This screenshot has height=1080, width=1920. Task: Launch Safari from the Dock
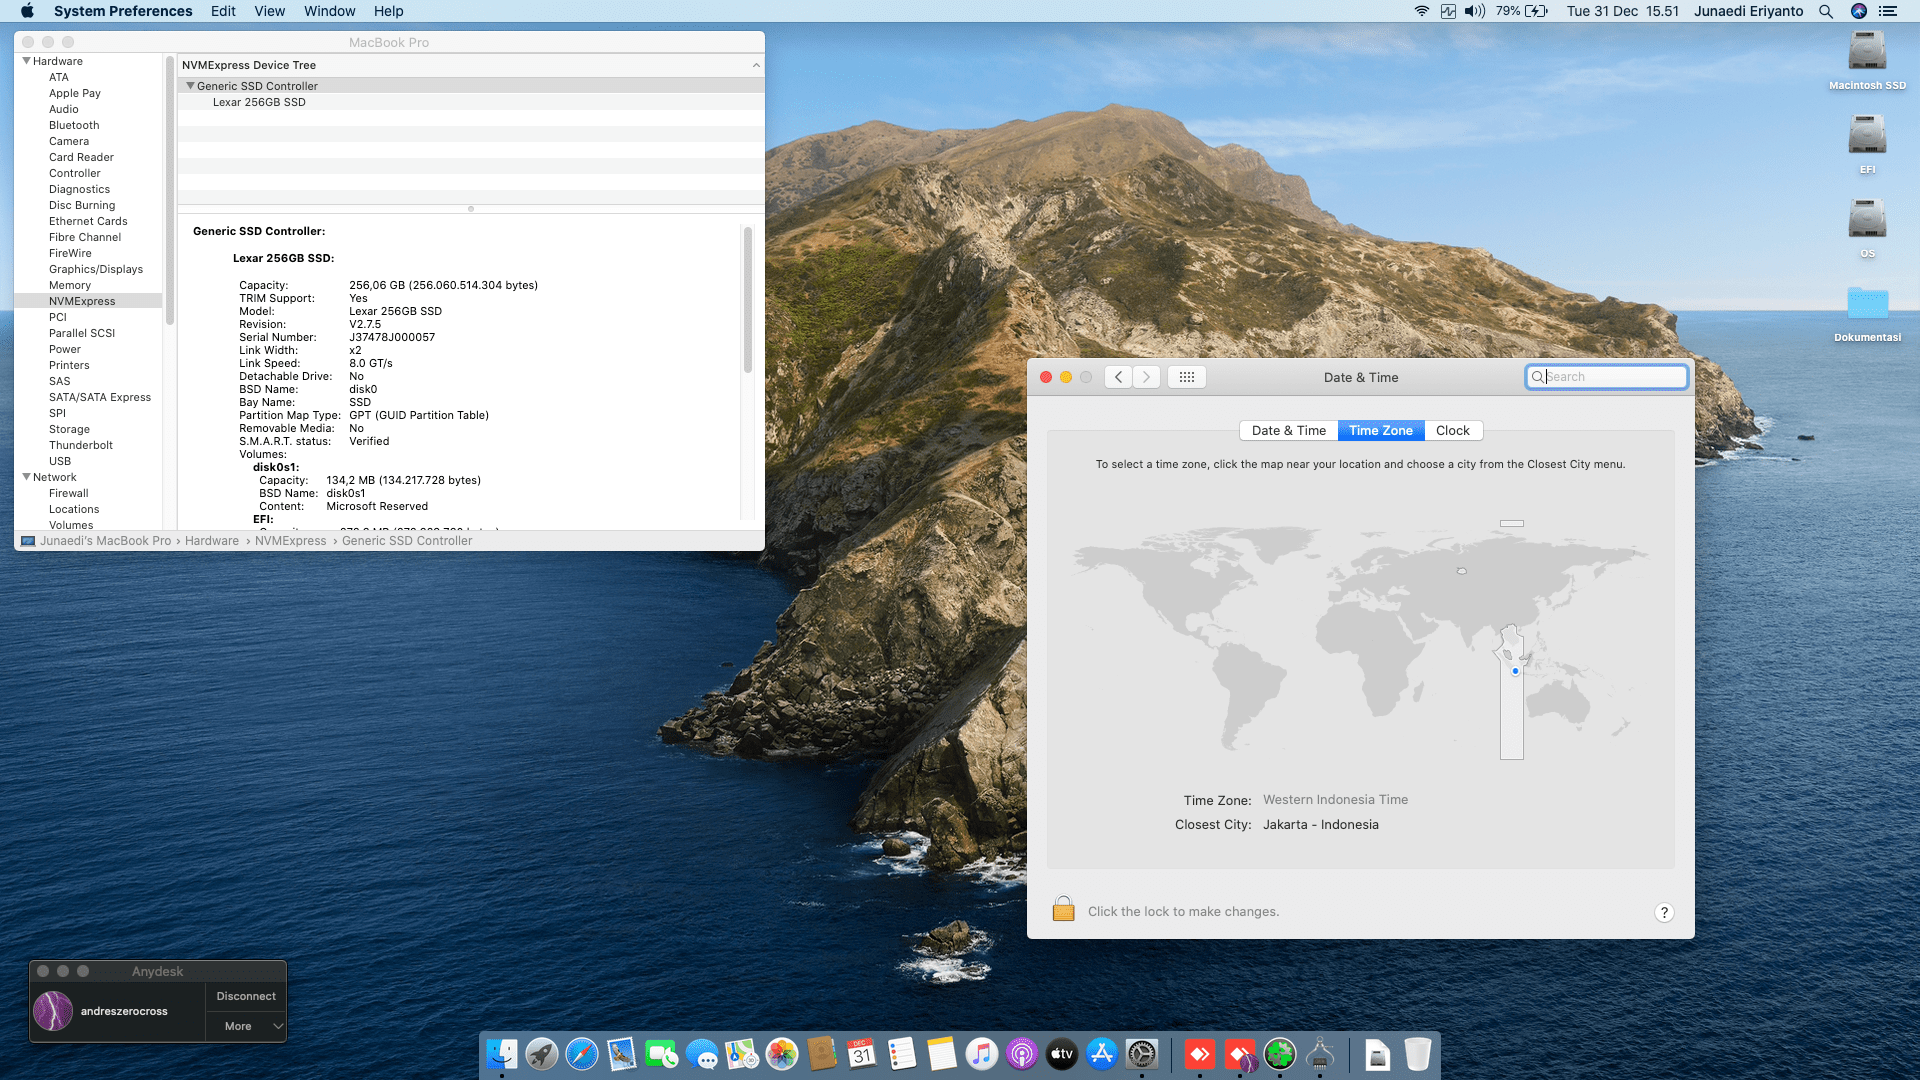pyautogui.click(x=581, y=1054)
